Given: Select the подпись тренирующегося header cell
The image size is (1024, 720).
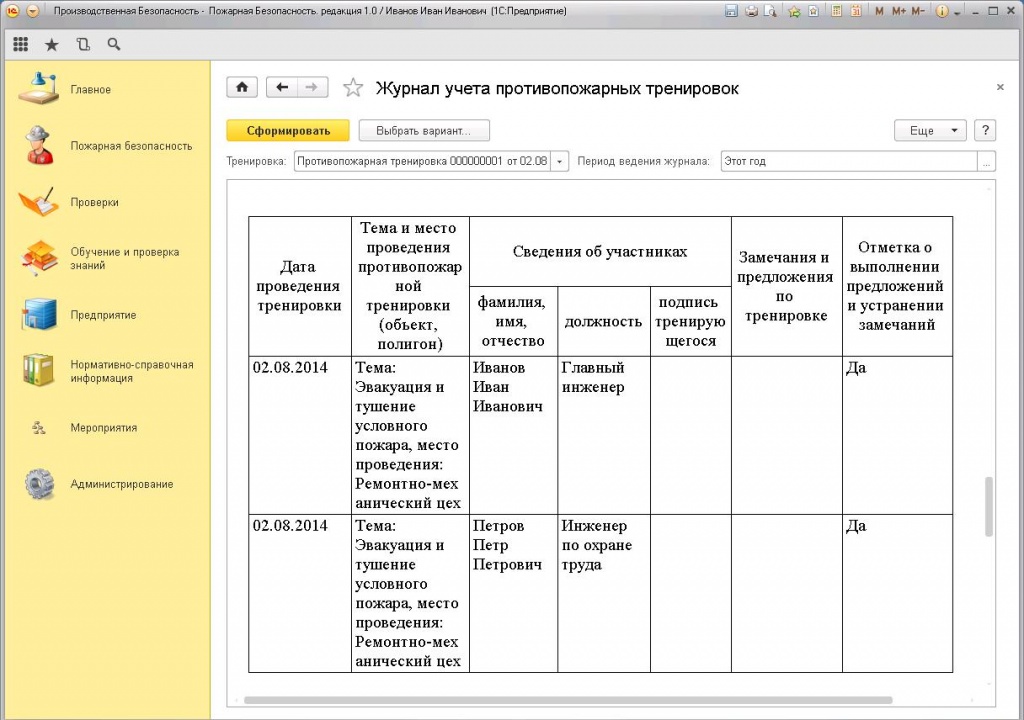Looking at the screenshot, I should tap(691, 321).
